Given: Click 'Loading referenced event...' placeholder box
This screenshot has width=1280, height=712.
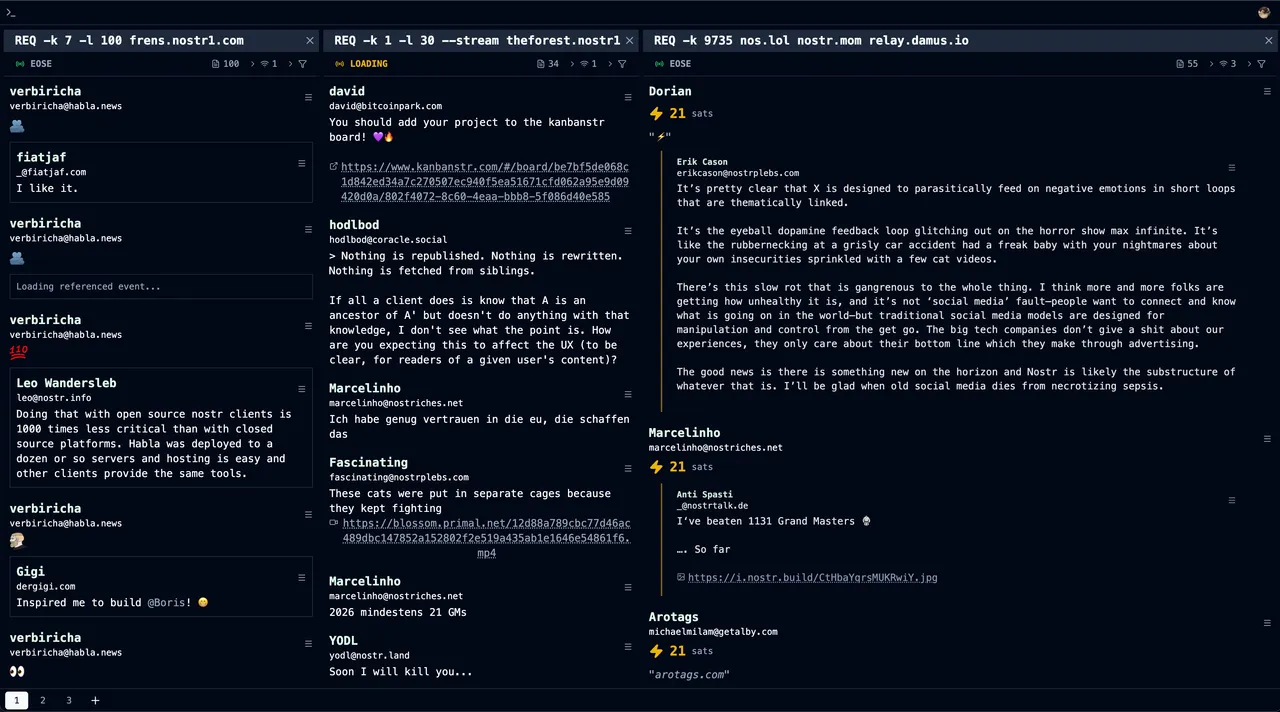Looking at the screenshot, I should (161, 286).
